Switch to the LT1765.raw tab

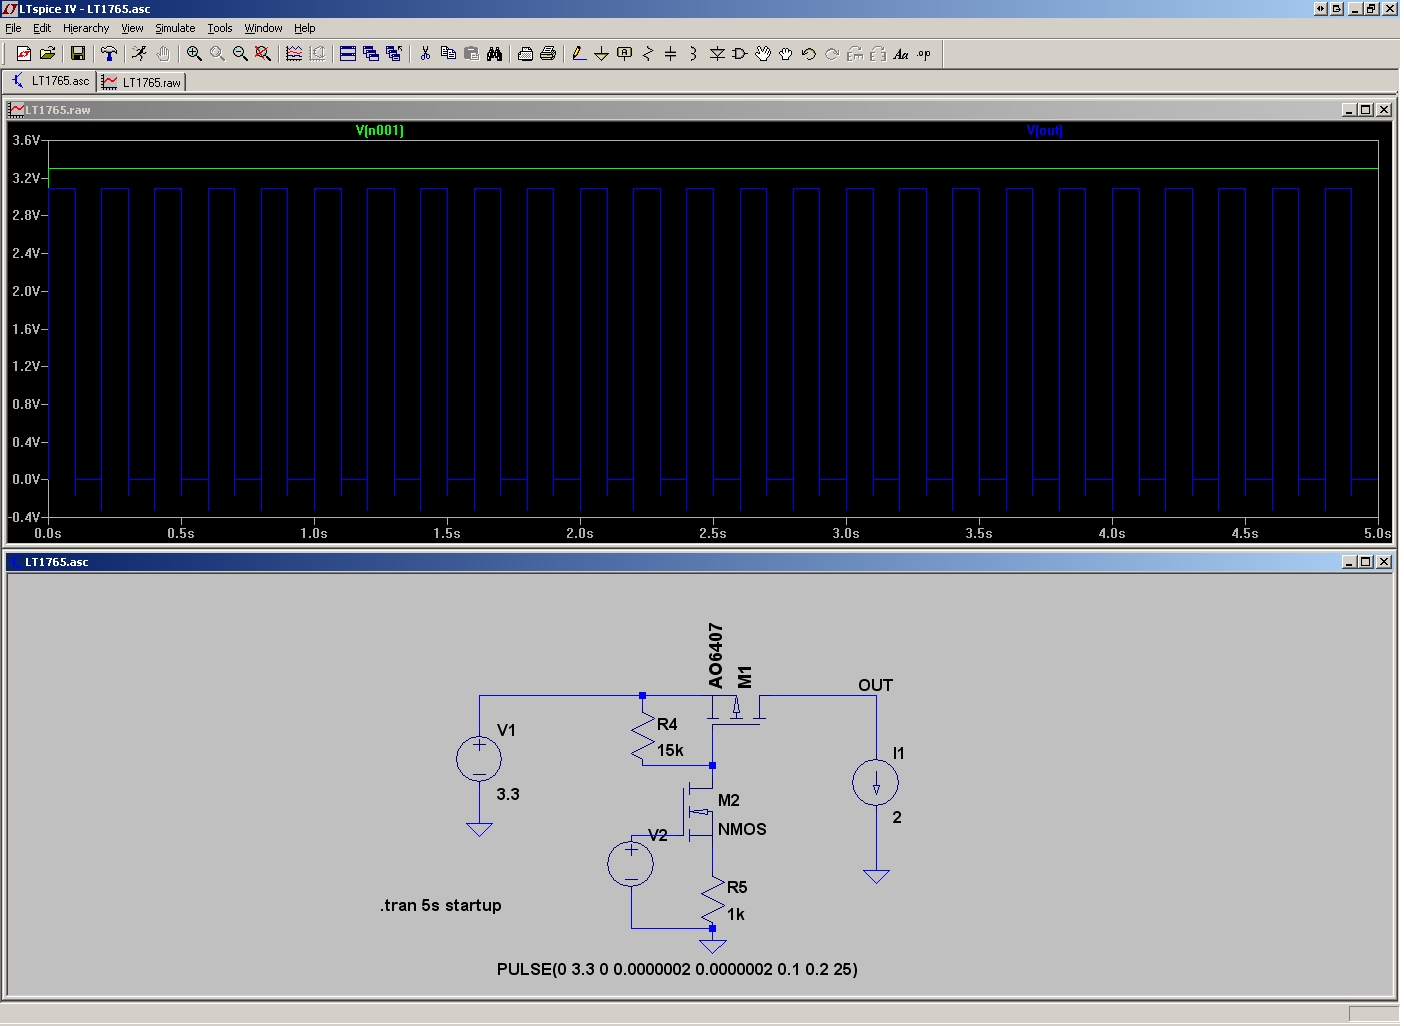142,82
